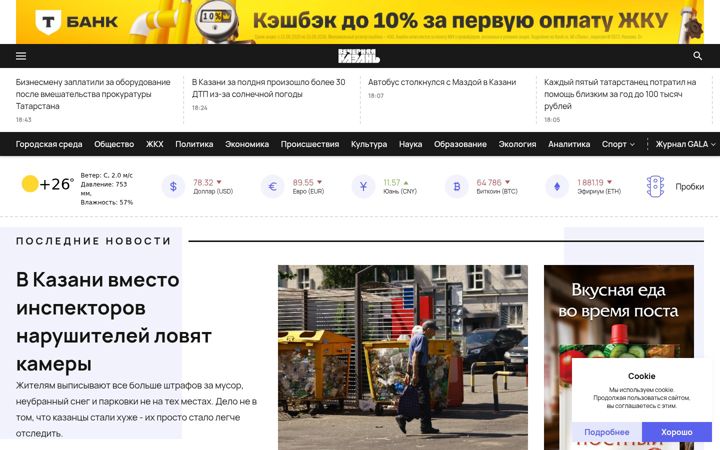Open the Наука section
720x450 pixels.
pyautogui.click(x=411, y=144)
